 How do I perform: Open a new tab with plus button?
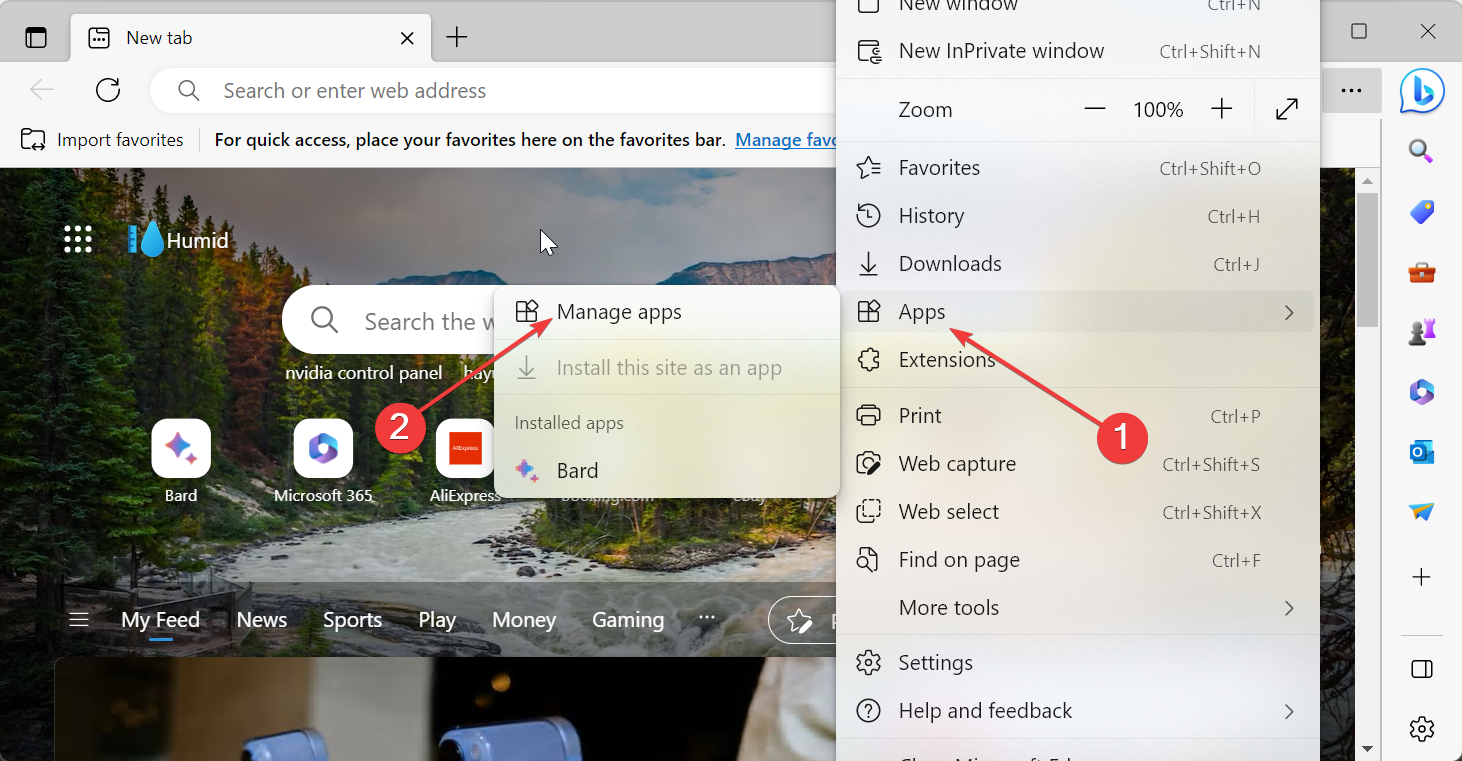[456, 38]
